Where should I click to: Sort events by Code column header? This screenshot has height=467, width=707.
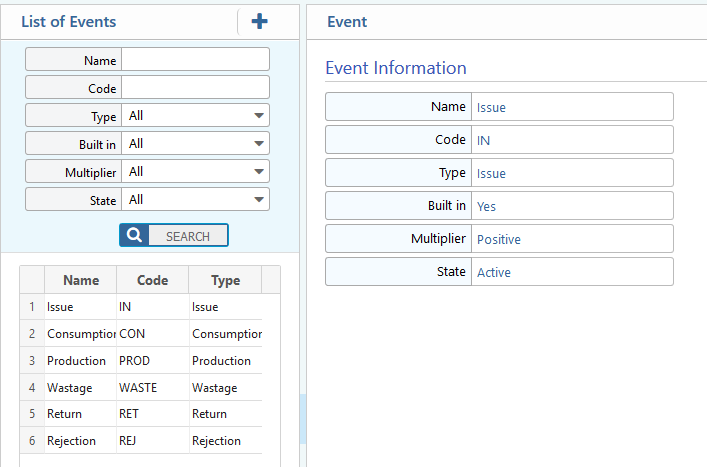coord(152,280)
